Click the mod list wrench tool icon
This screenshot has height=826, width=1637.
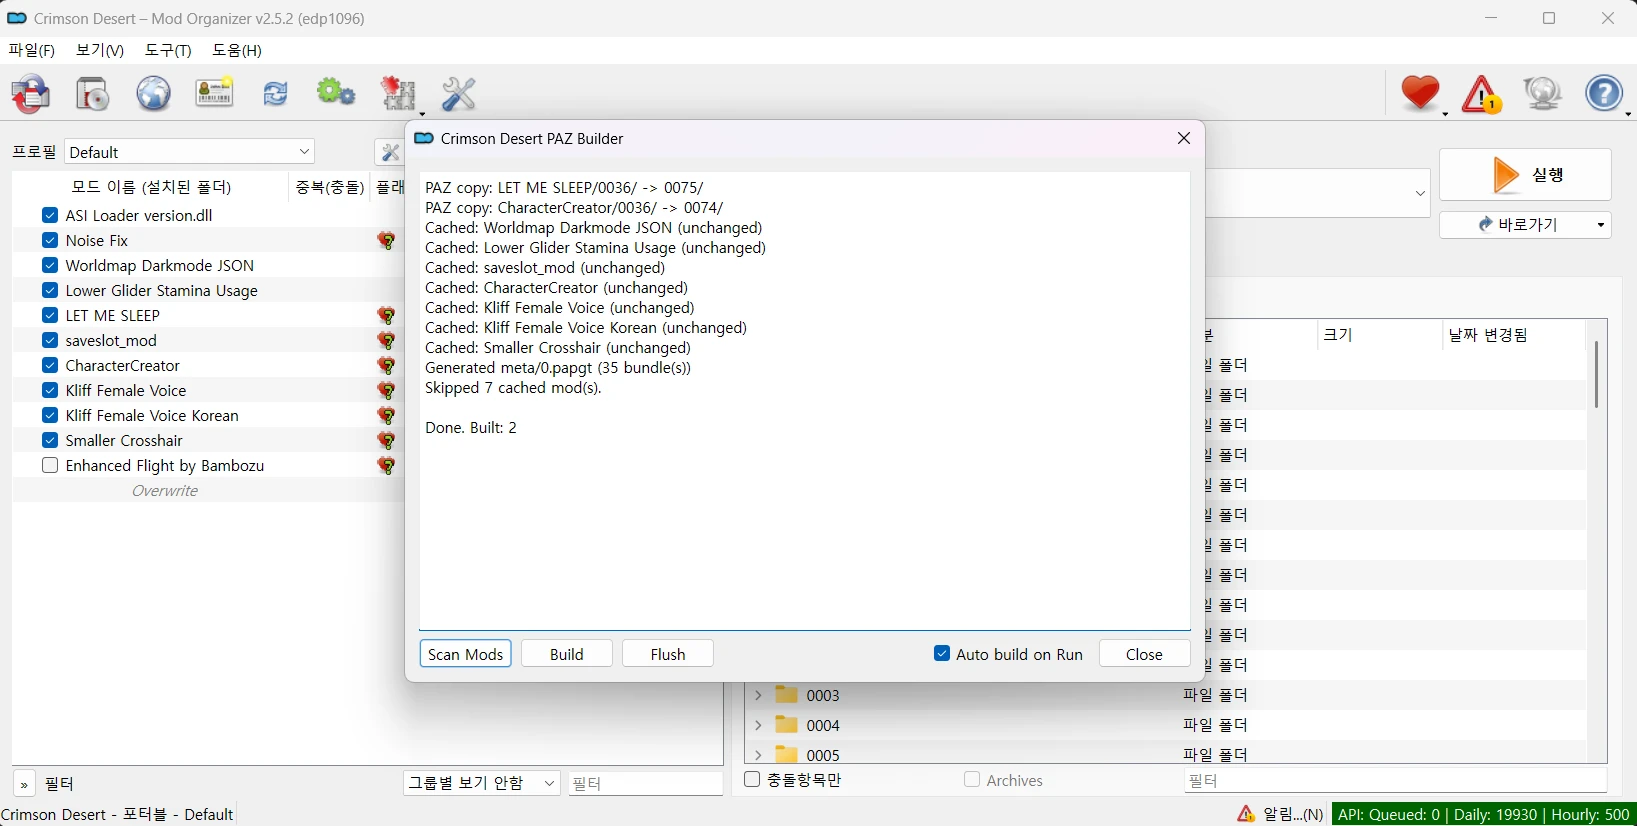tap(389, 152)
